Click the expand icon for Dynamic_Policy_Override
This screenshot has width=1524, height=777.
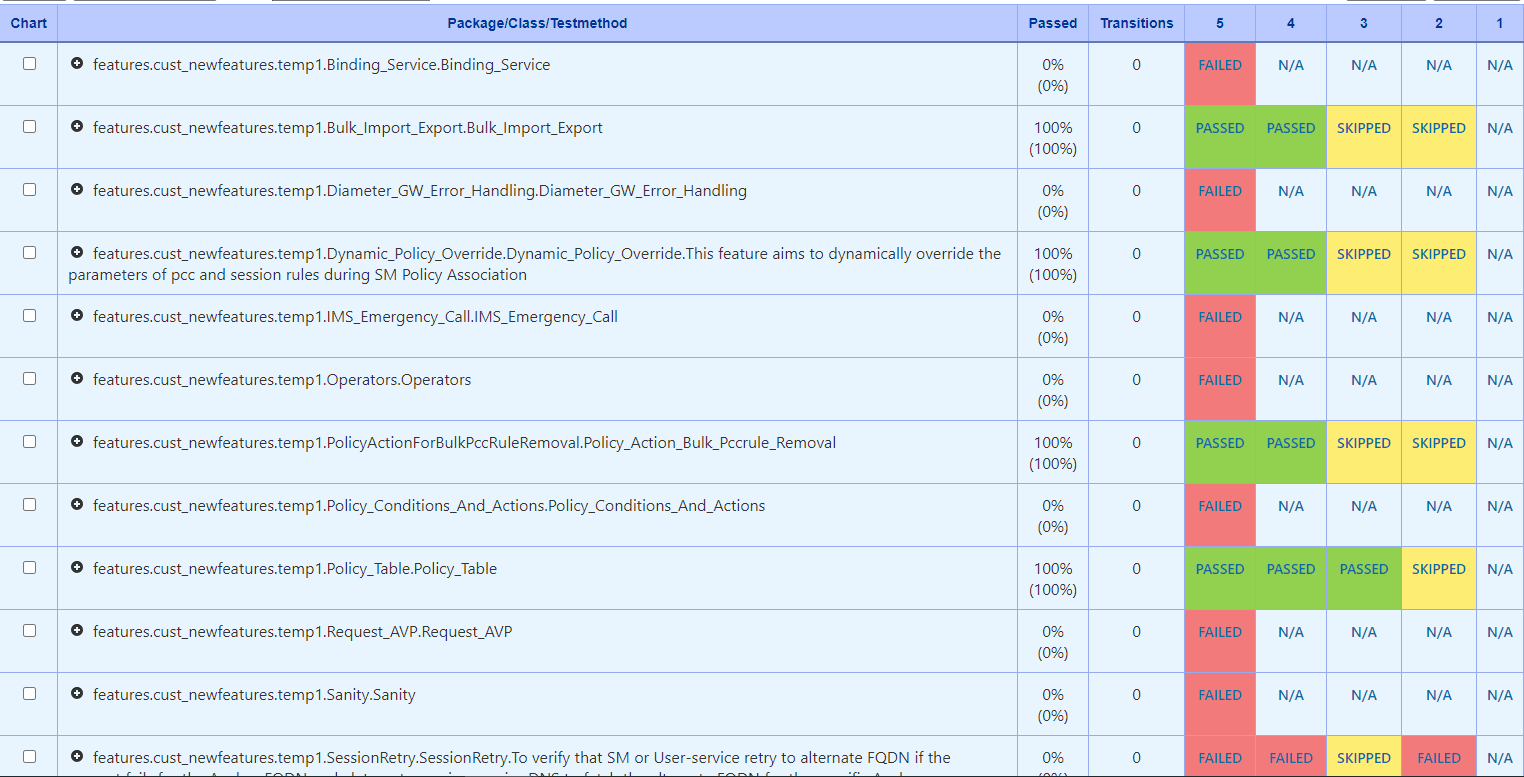(x=77, y=253)
